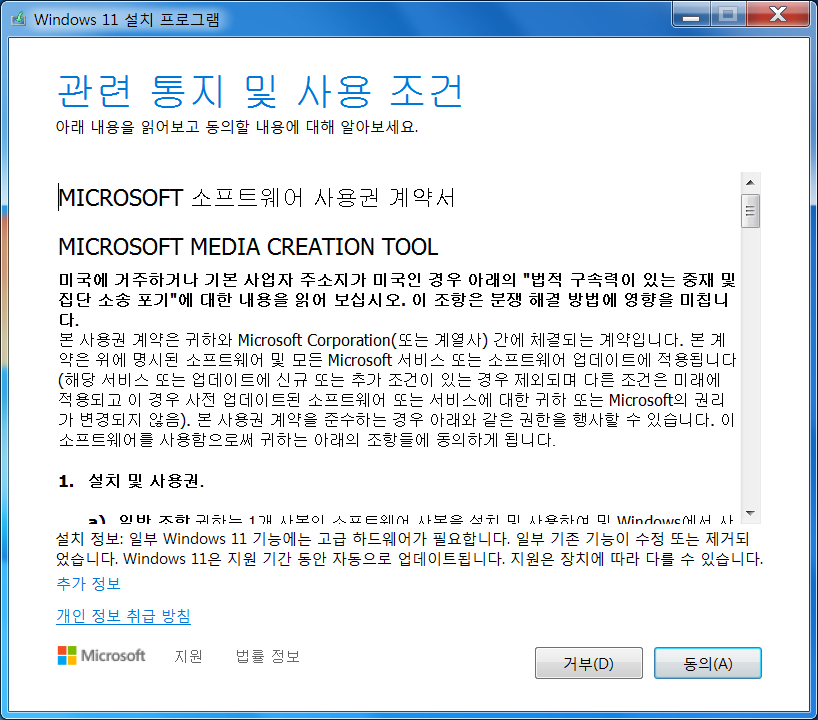Click the license scrollbar up arrow
818x720 pixels.
pyautogui.click(x=750, y=182)
